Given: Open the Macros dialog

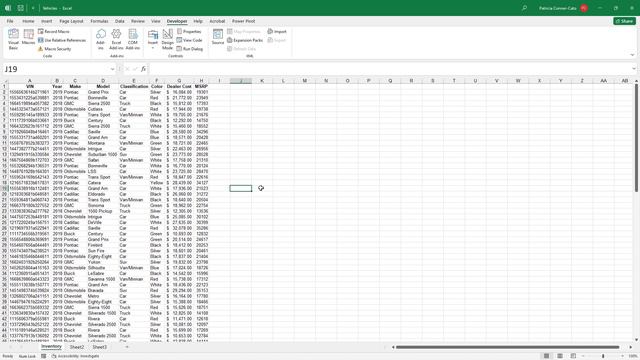Looking at the screenshot, I should tap(28, 37).
